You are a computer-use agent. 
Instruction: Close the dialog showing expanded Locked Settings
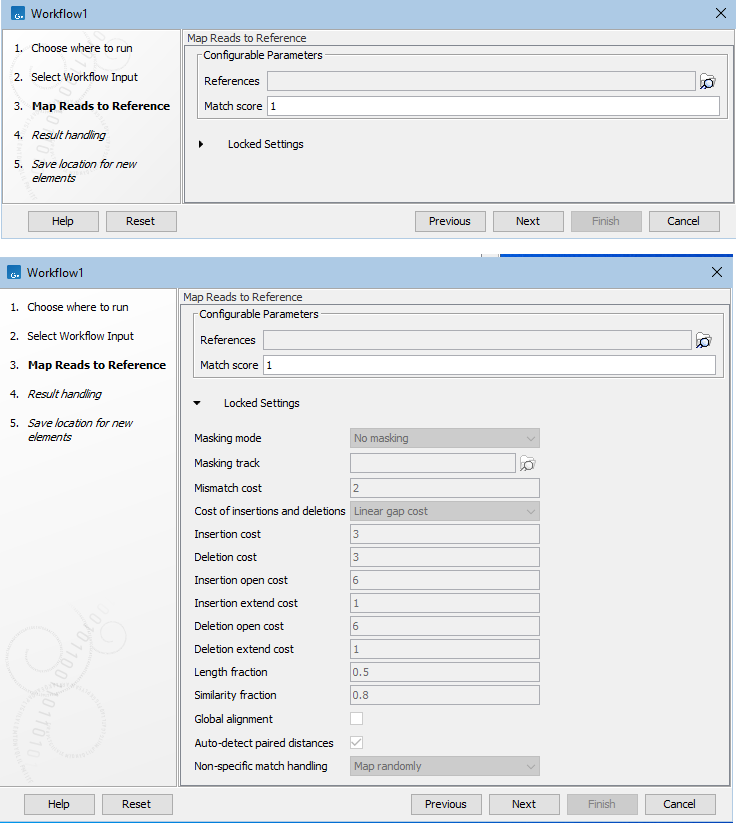[716, 272]
